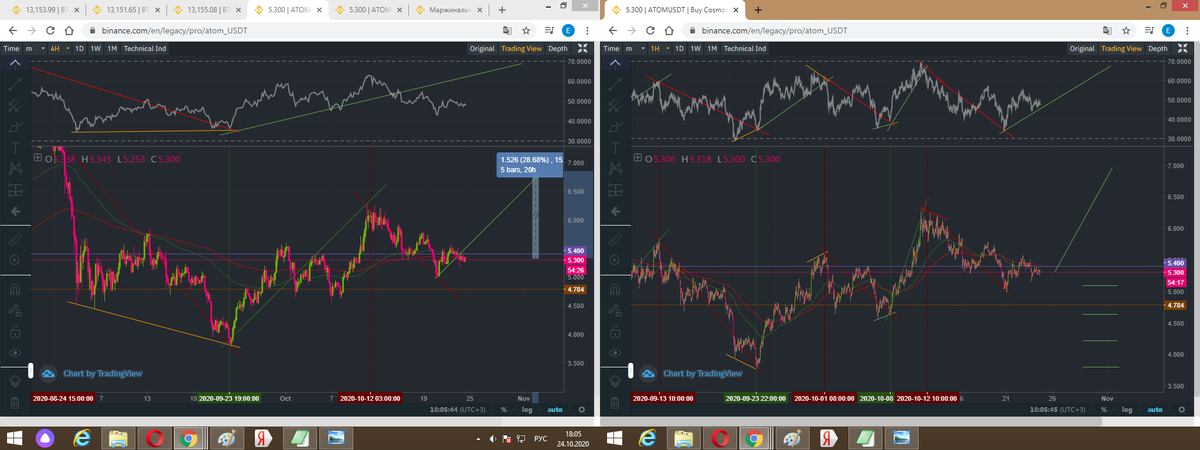
Task: Select Trend Line tool in left chart
Action: [14, 84]
